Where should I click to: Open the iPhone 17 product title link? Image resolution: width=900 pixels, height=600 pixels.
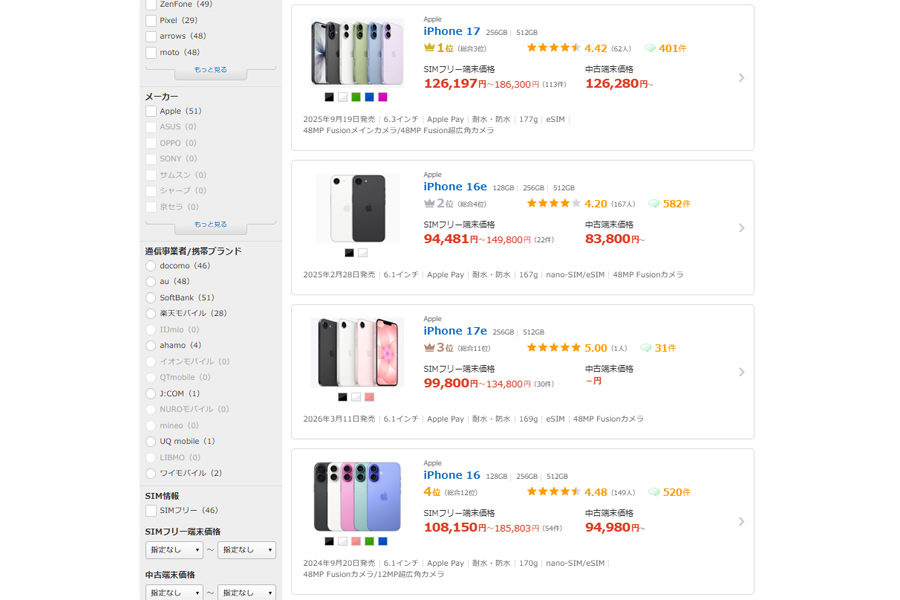tap(452, 31)
